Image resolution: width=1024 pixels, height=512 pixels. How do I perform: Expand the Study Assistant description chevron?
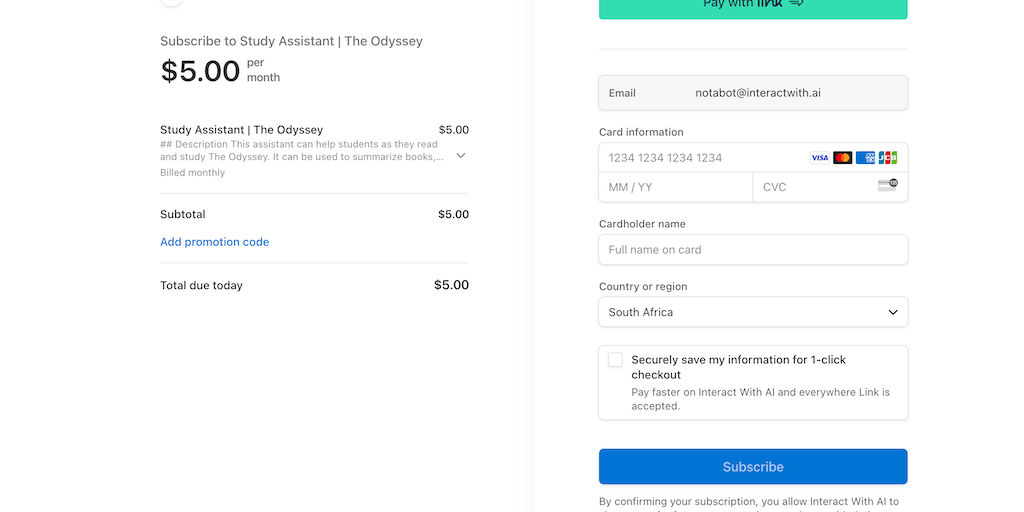(x=460, y=156)
